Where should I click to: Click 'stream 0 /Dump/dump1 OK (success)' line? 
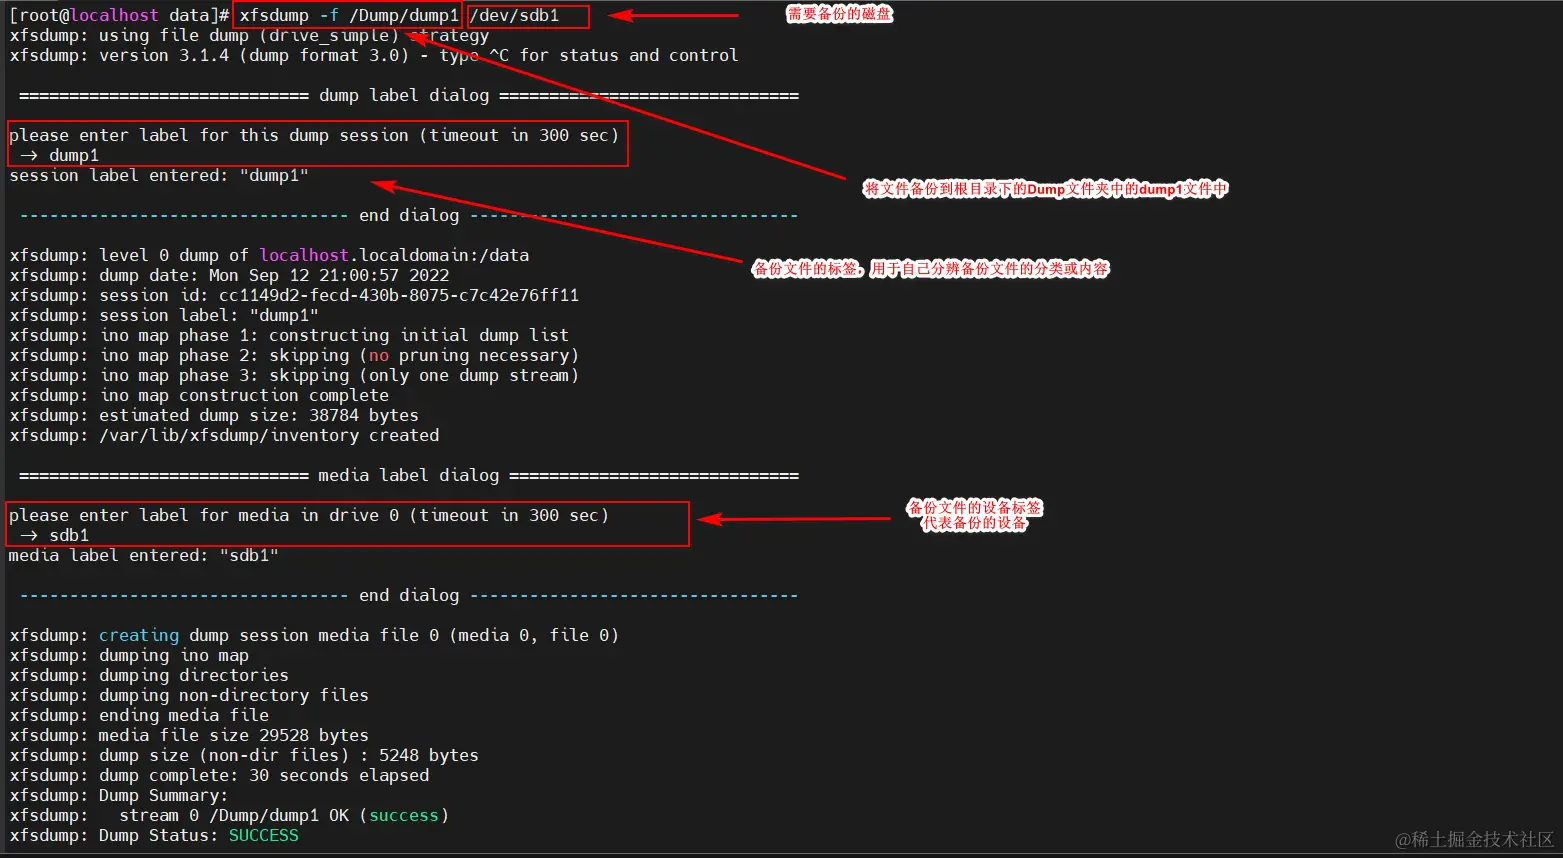click(x=229, y=815)
